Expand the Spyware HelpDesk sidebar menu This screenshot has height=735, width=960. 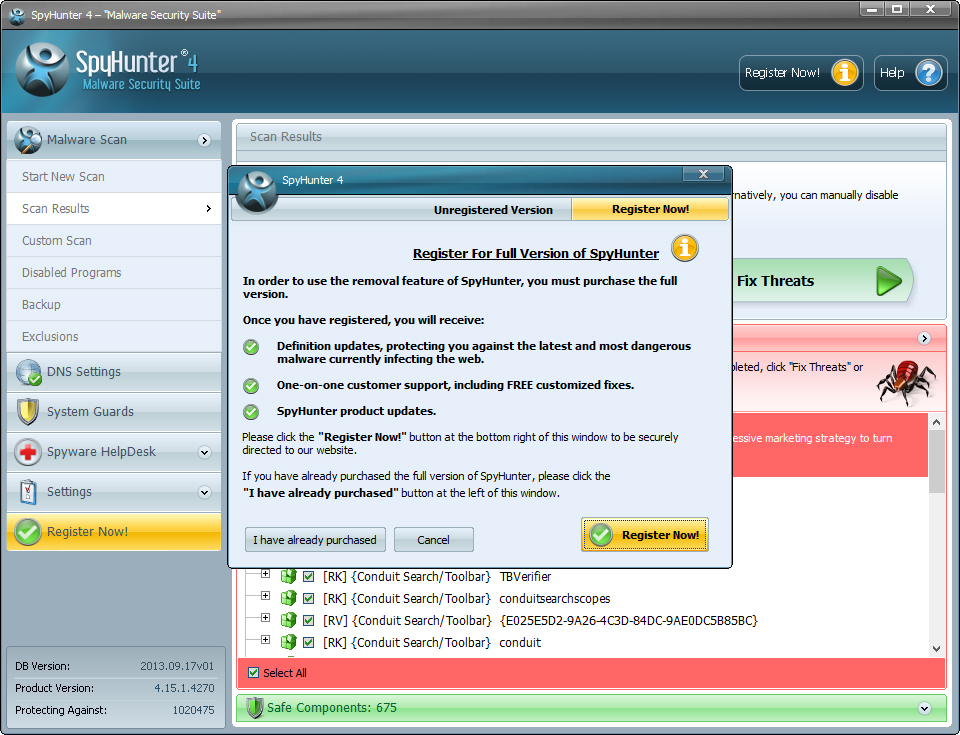(204, 452)
